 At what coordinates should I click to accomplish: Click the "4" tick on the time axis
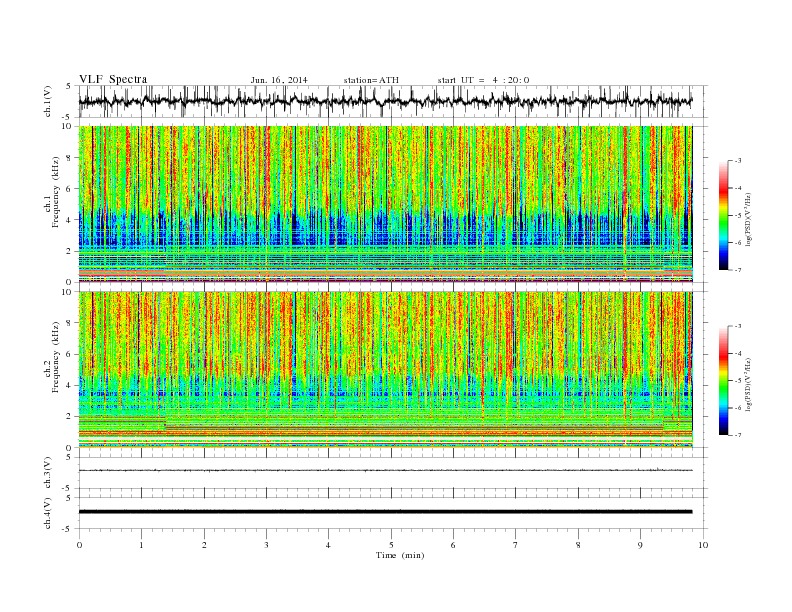pyautogui.click(x=328, y=545)
